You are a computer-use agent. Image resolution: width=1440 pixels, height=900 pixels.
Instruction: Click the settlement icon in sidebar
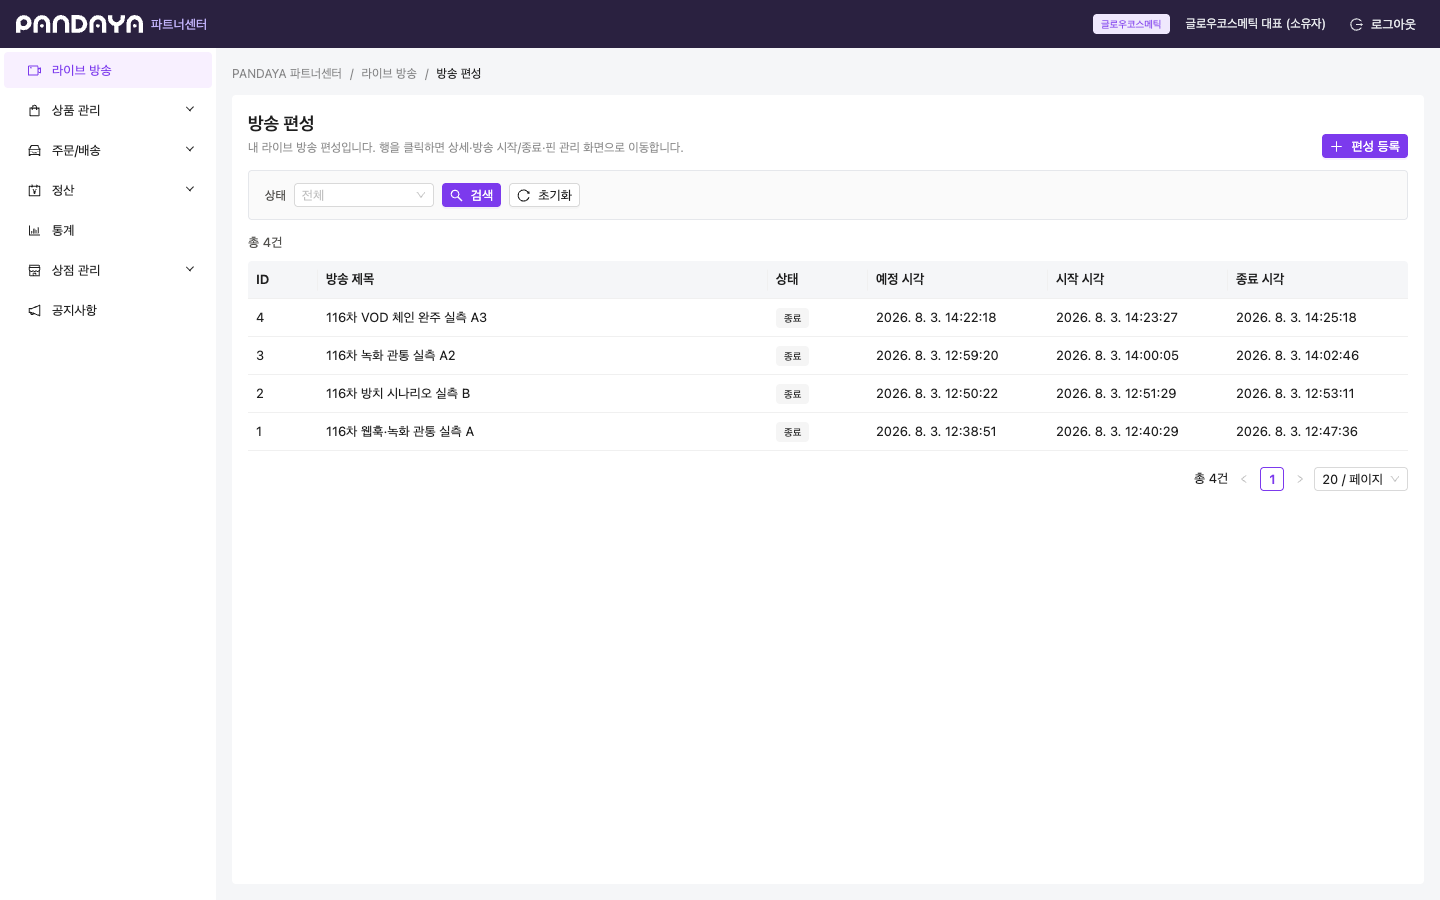34,190
